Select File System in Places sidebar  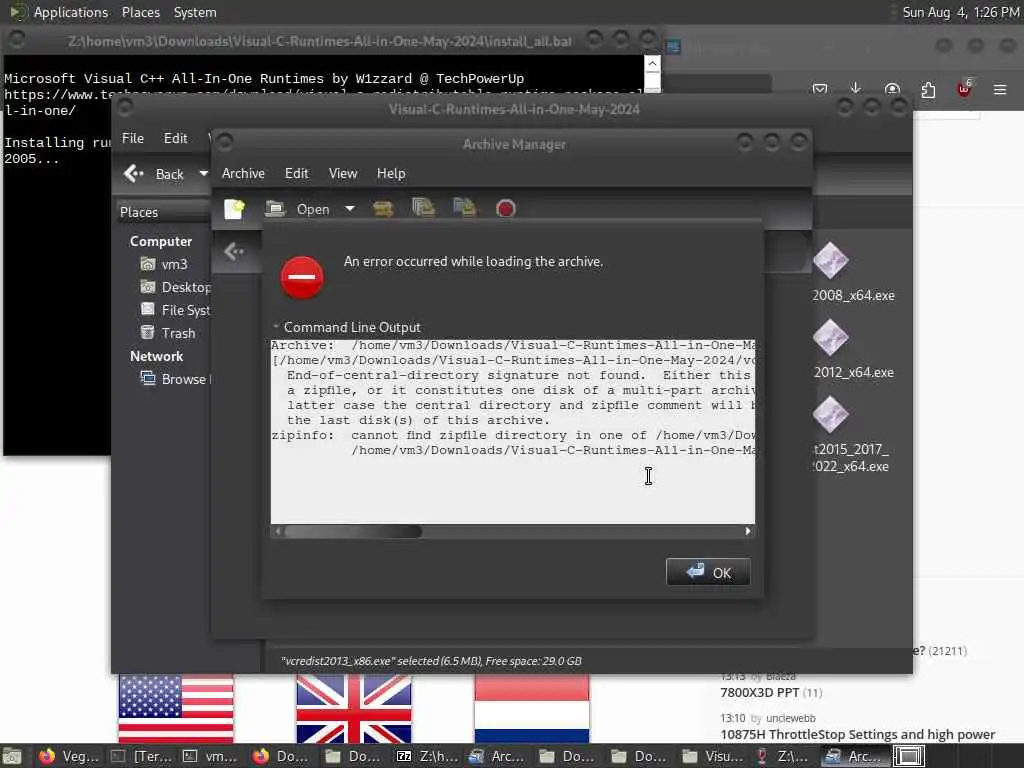pyautogui.click(x=175, y=310)
